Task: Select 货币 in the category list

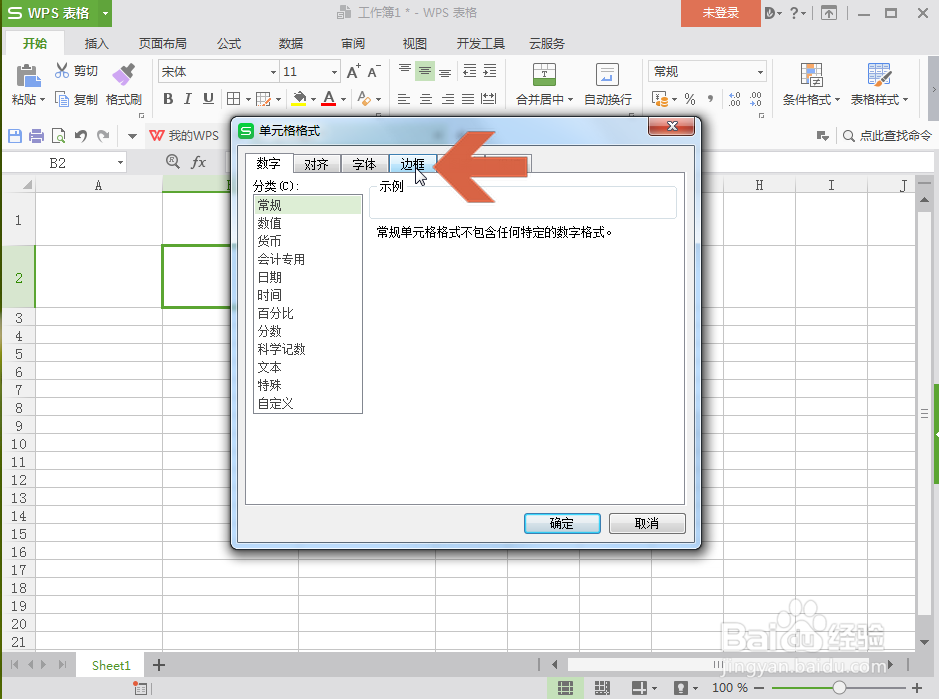Action: click(270, 240)
